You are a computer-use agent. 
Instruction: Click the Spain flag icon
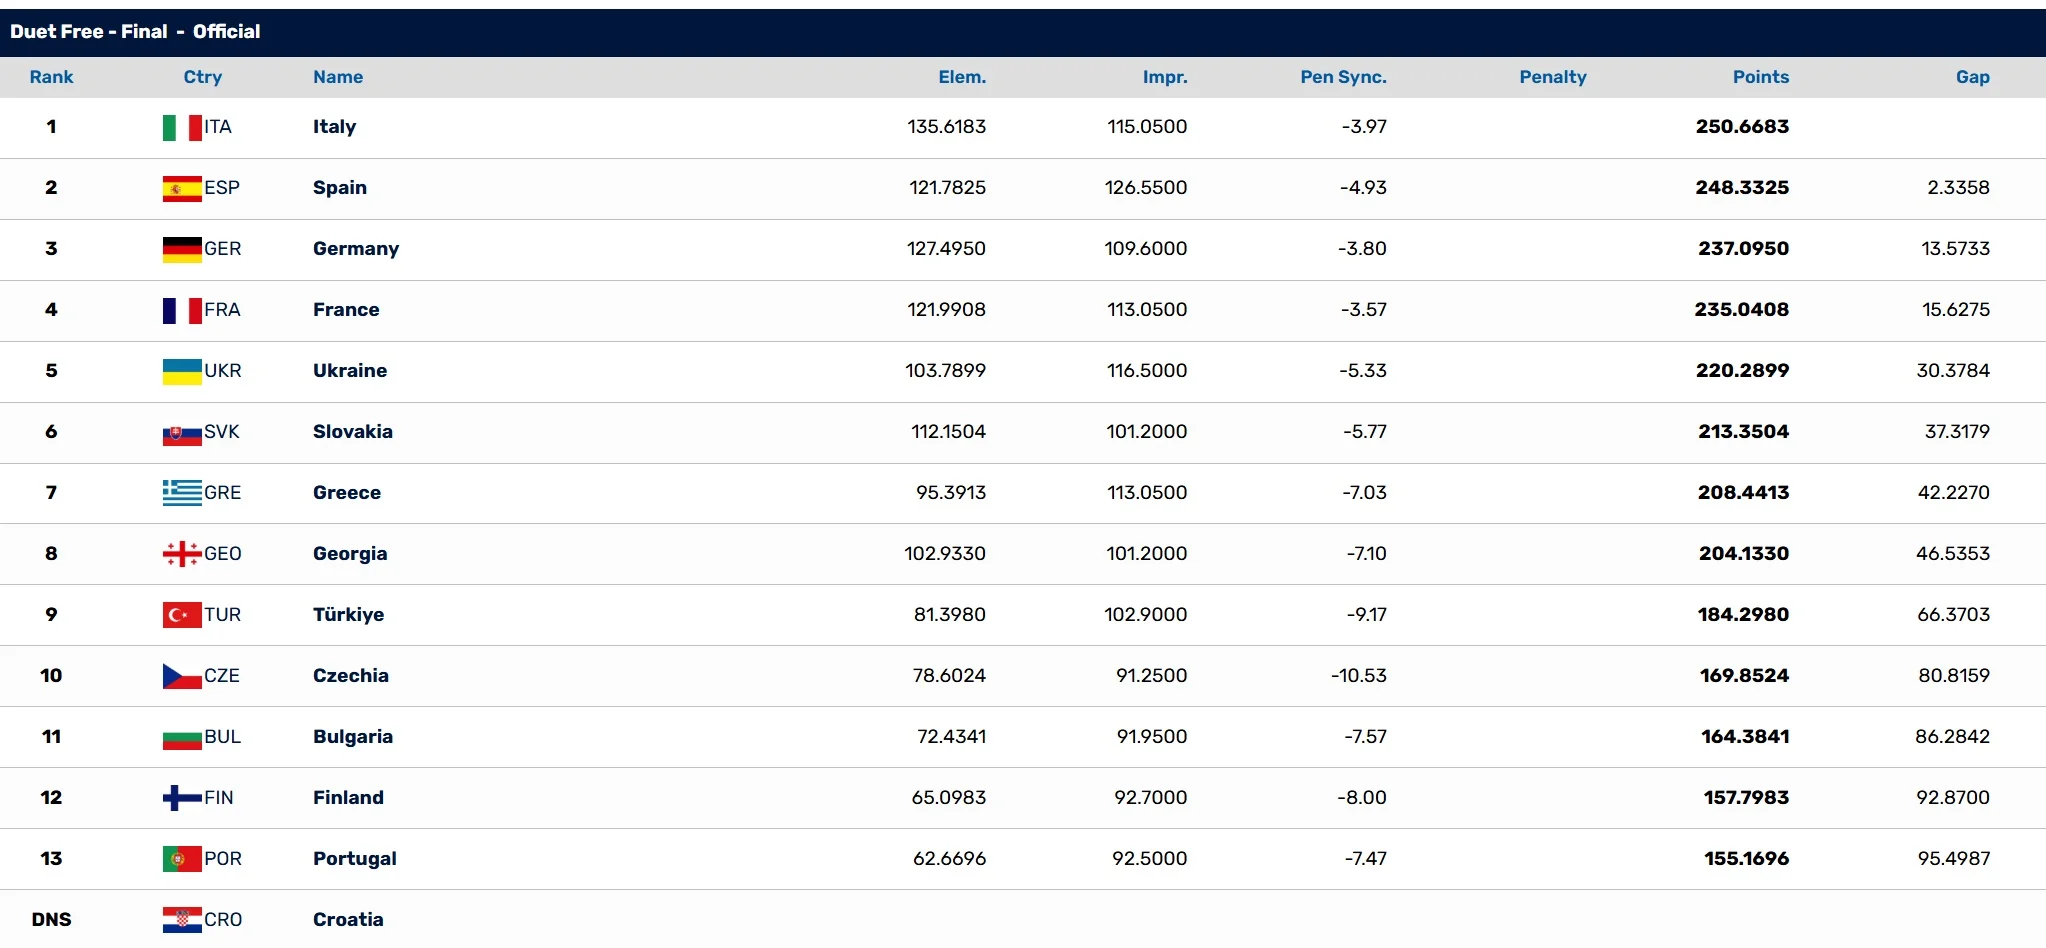pyautogui.click(x=182, y=188)
